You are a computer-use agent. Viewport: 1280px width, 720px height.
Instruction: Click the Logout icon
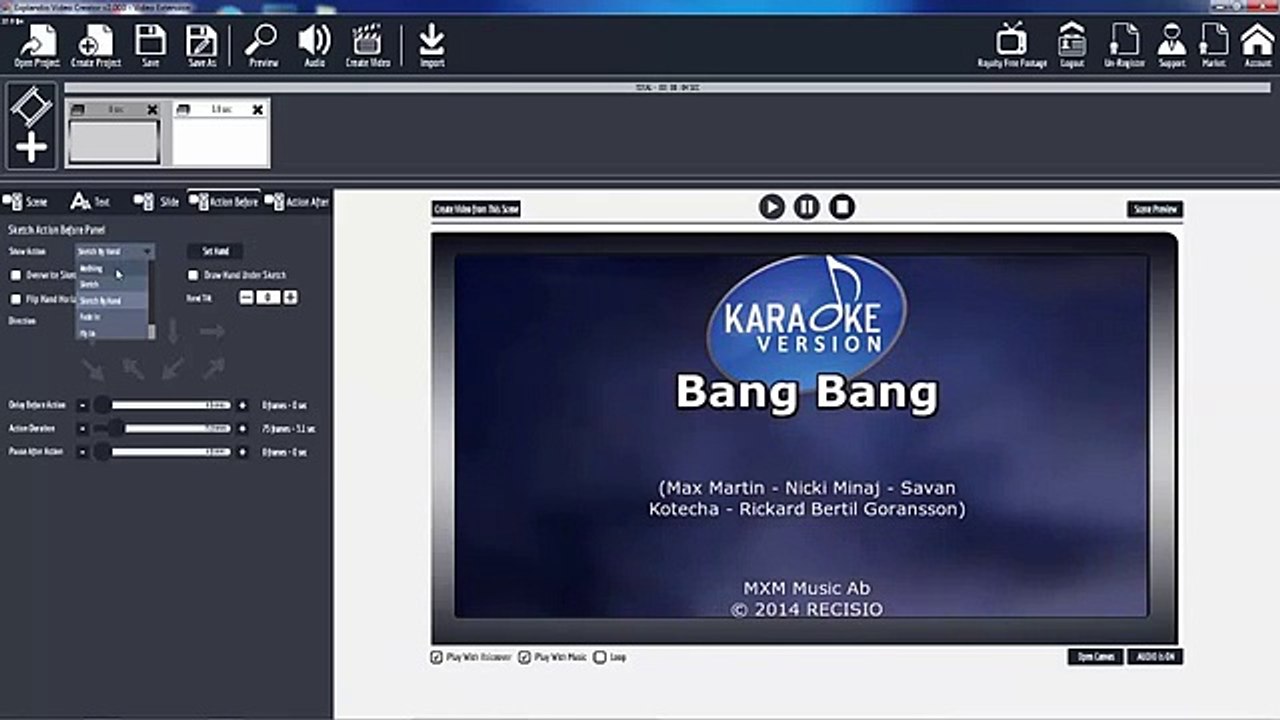tap(1072, 46)
